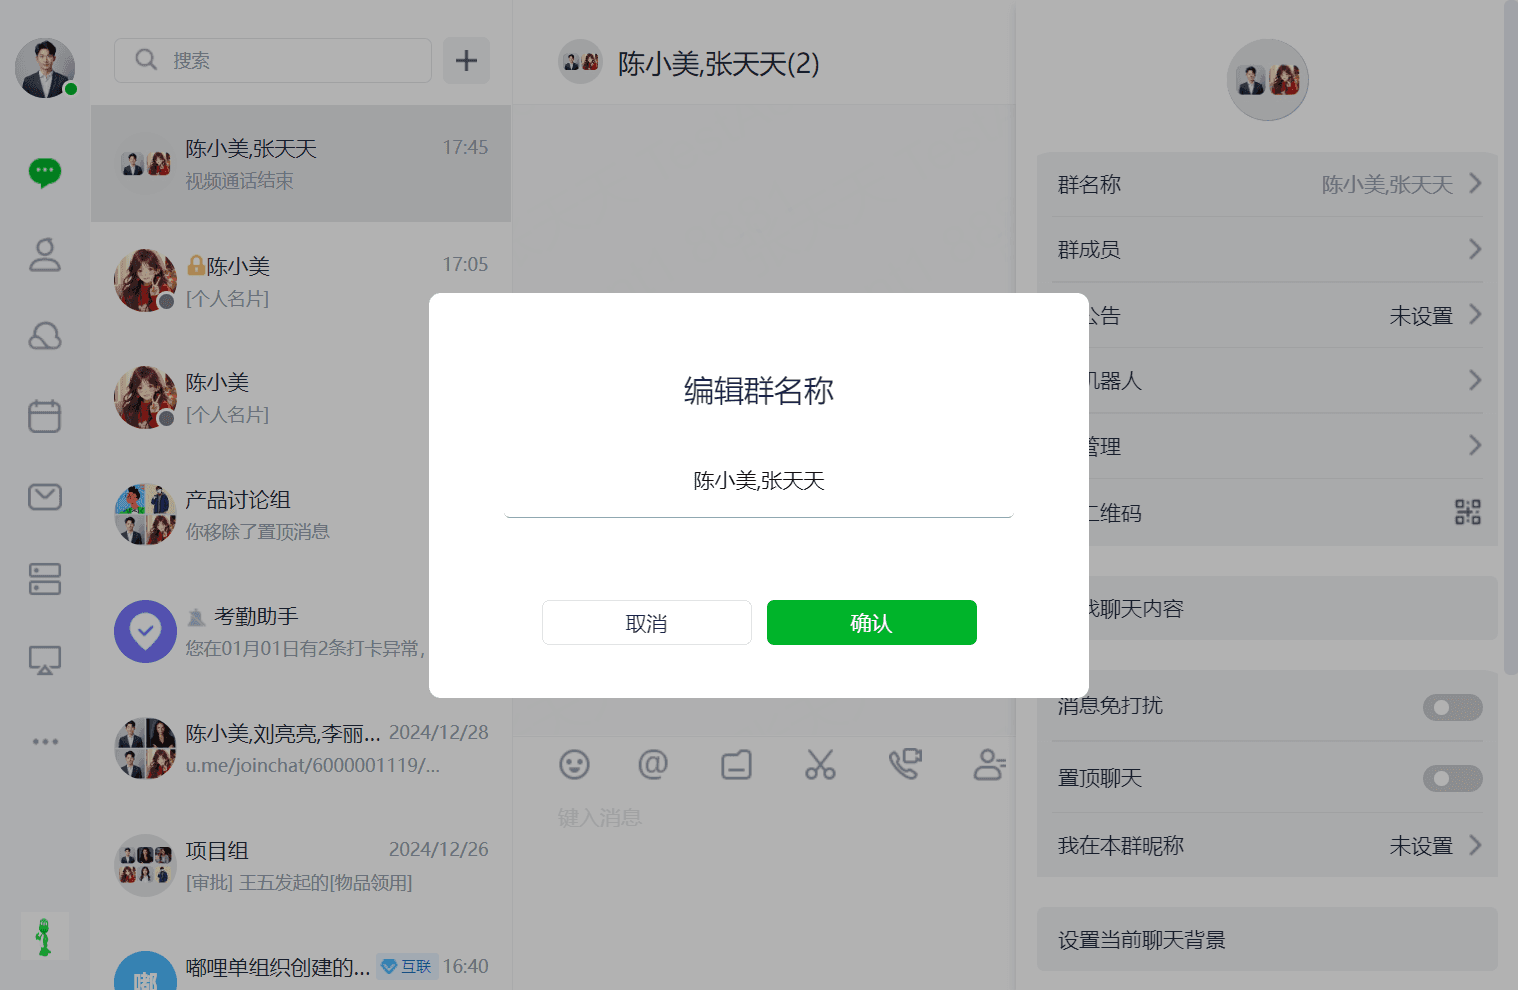This screenshot has height=990, width=1518.
Task: Open the calendar sidebar icon
Action: pyautogui.click(x=45, y=416)
